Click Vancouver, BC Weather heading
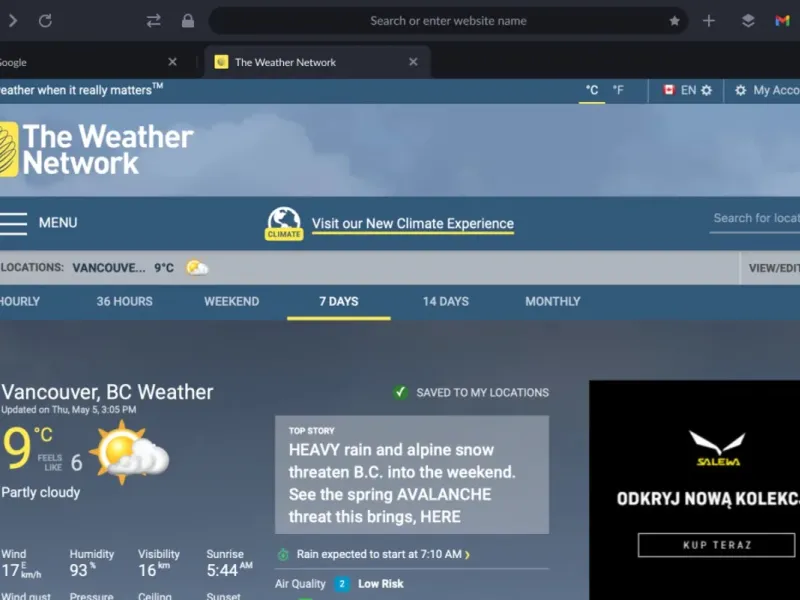The image size is (800, 600). [107, 392]
